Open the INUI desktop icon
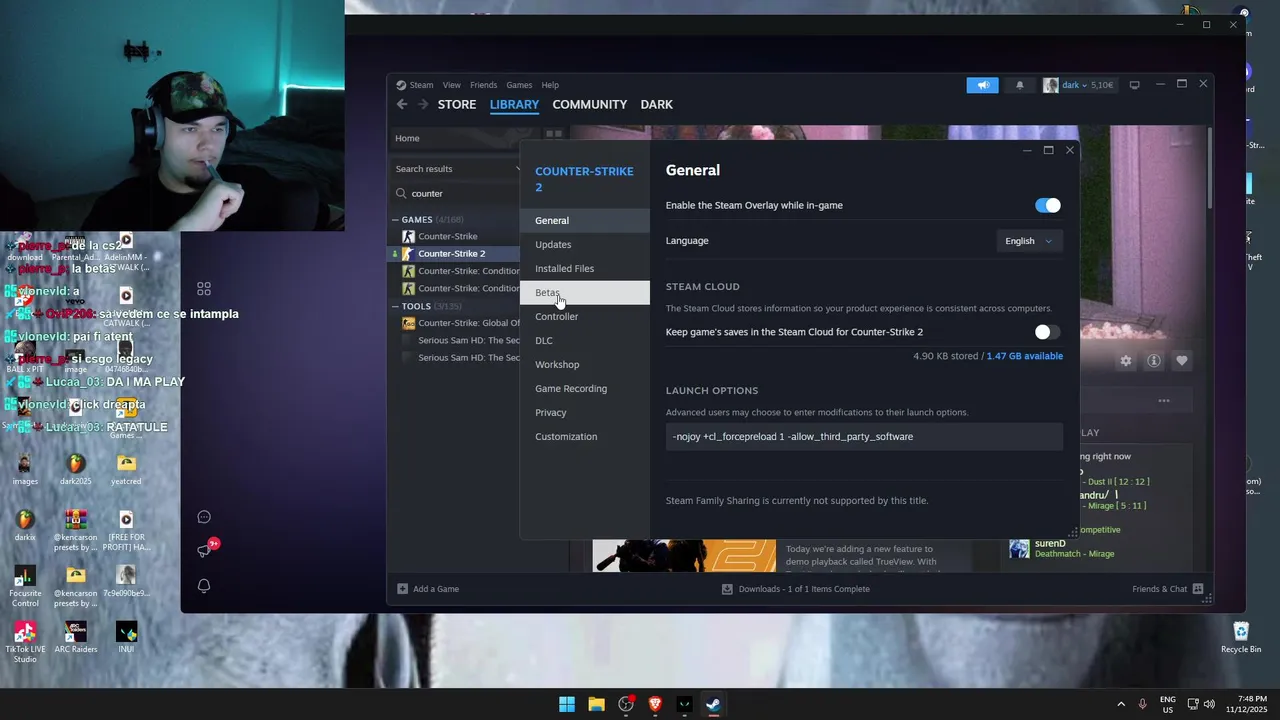 126,638
